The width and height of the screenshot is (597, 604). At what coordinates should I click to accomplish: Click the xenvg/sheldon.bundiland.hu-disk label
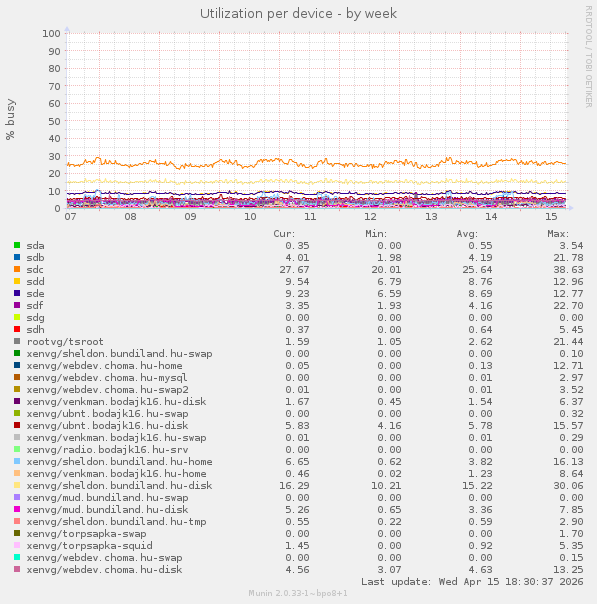pyautogui.click(x=119, y=485)
